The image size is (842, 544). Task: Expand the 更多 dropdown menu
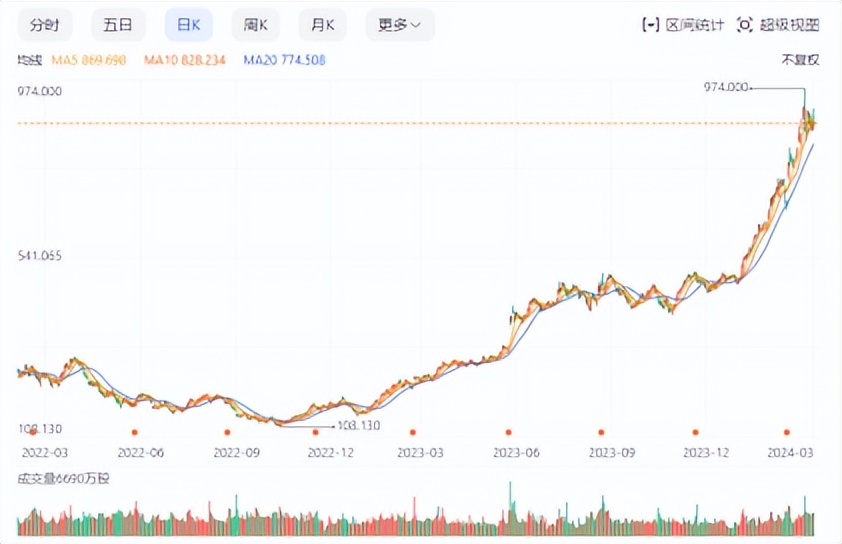coord(393,25)
